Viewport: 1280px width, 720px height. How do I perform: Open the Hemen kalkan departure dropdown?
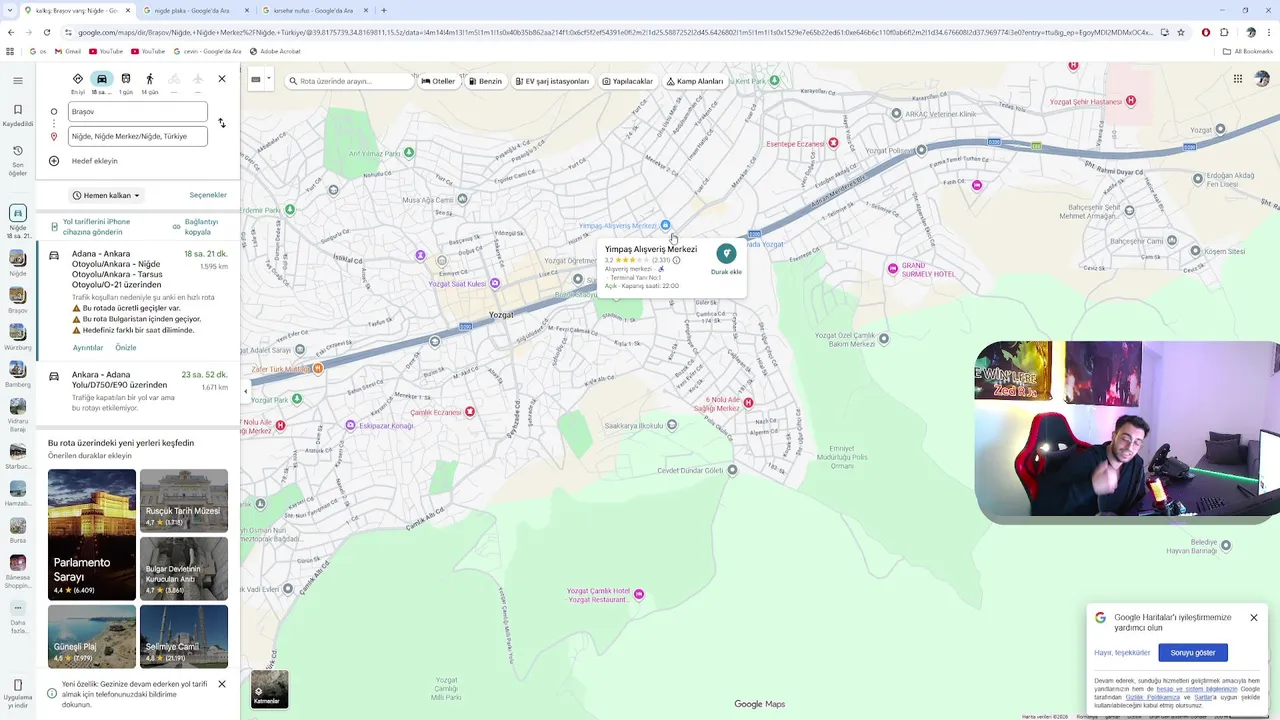(x=106, y=196)
